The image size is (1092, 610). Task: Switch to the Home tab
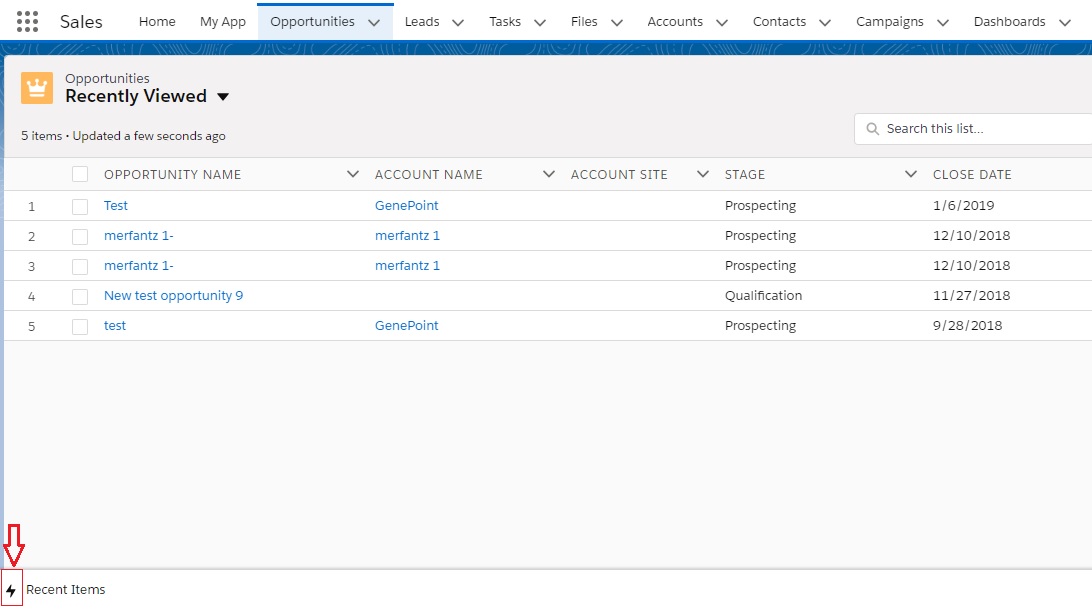(157, 21)
